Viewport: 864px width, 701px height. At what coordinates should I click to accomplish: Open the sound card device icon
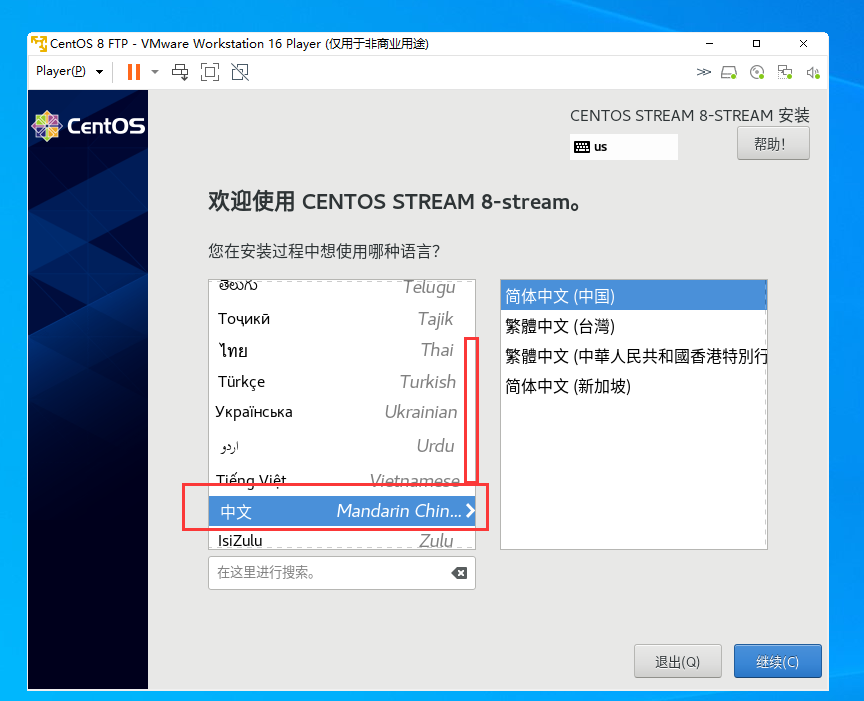click(x=813, y=72)
